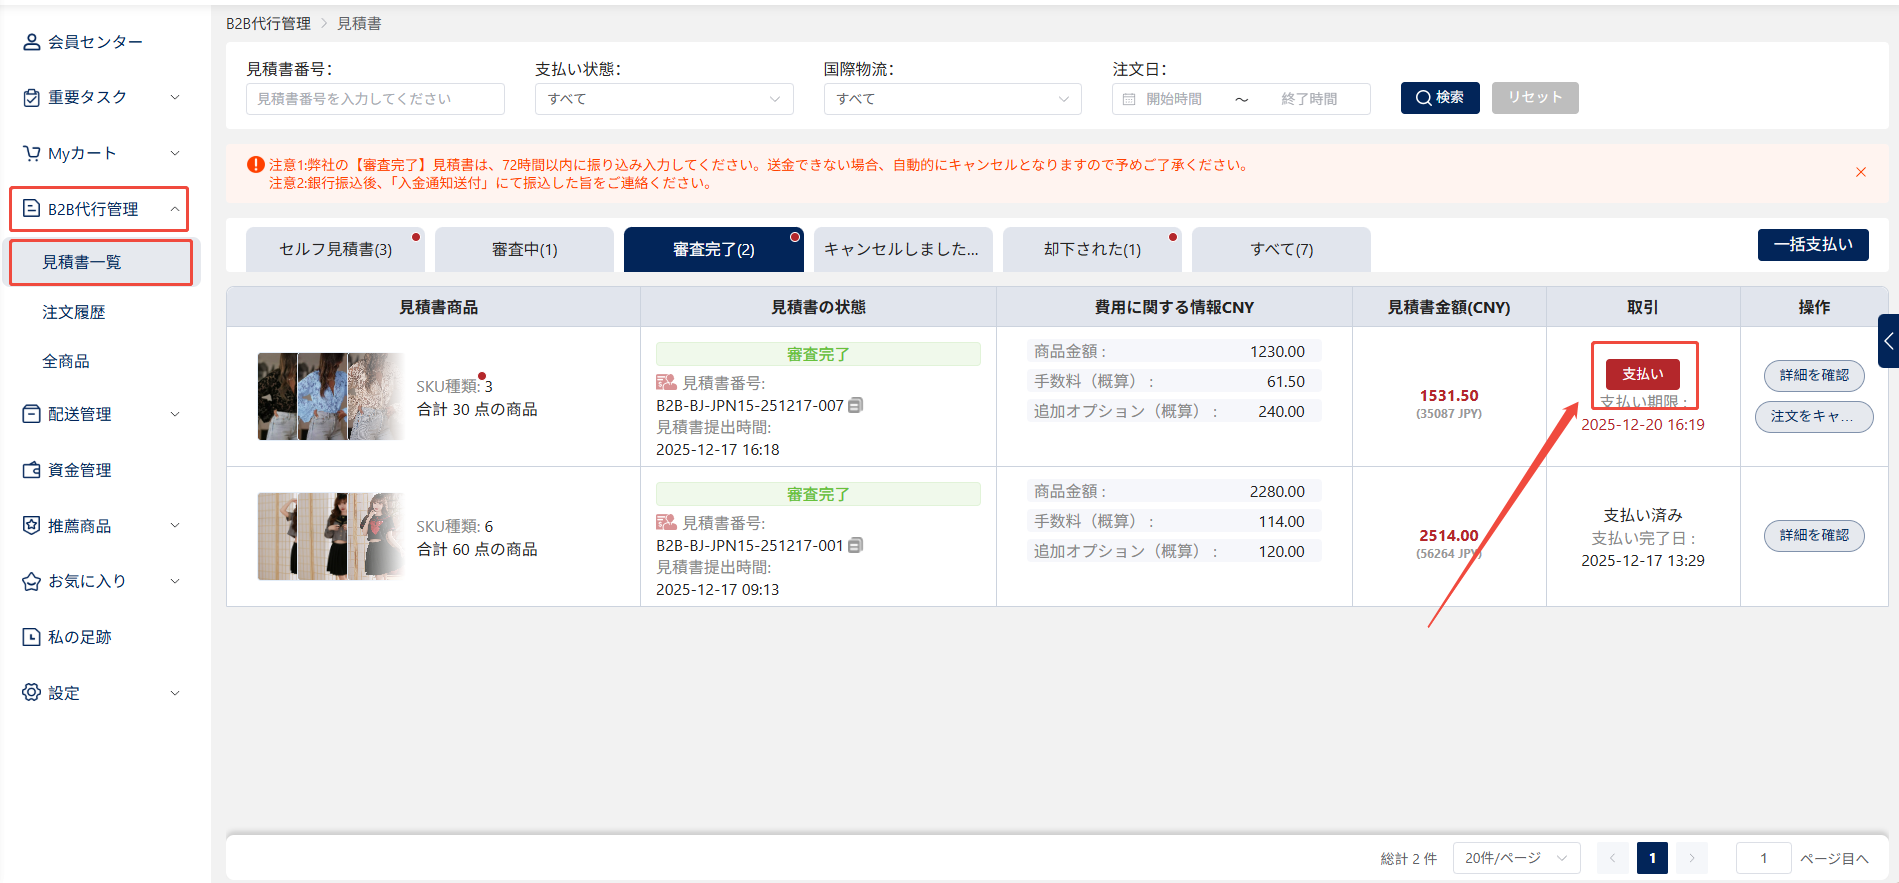Open the 20件/ページ page size dropdown

(x=1515, y=858)
